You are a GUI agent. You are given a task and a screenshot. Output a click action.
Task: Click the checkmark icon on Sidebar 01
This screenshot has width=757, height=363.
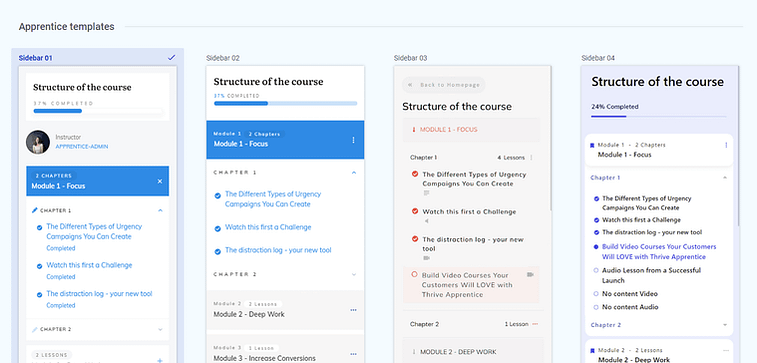[171, 58]
